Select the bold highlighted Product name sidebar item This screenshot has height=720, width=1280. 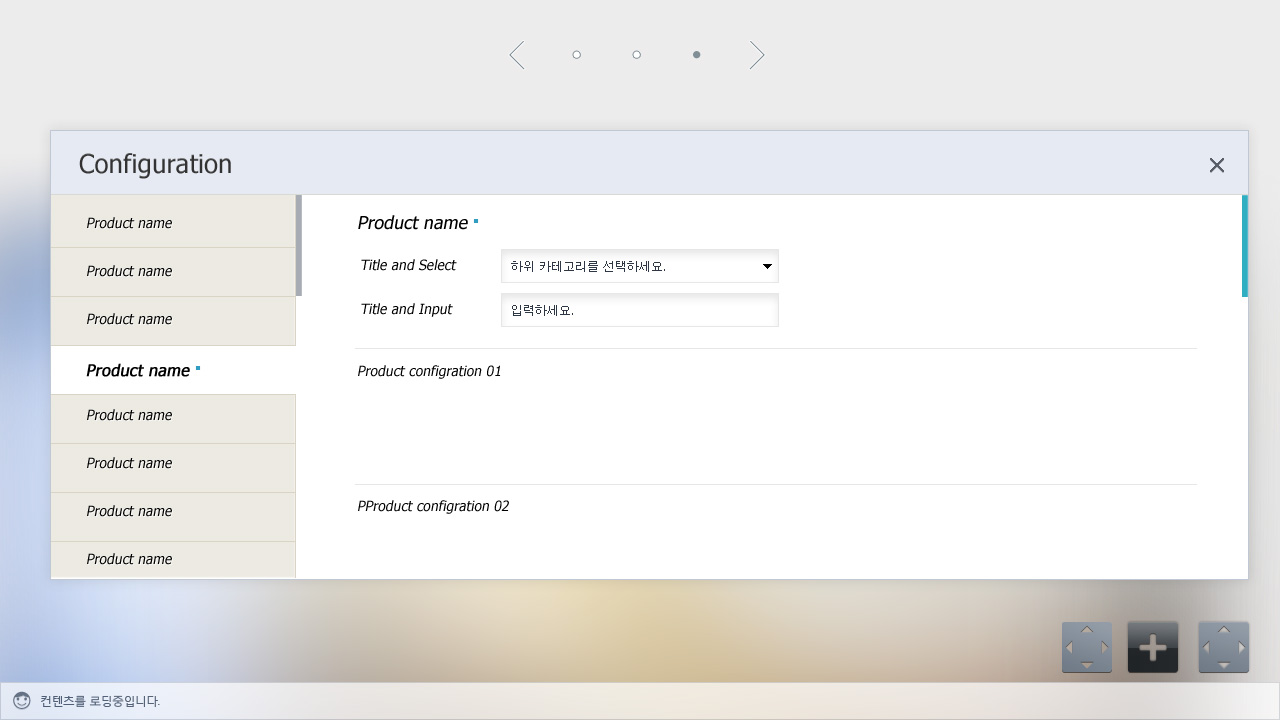coord(173,370)
